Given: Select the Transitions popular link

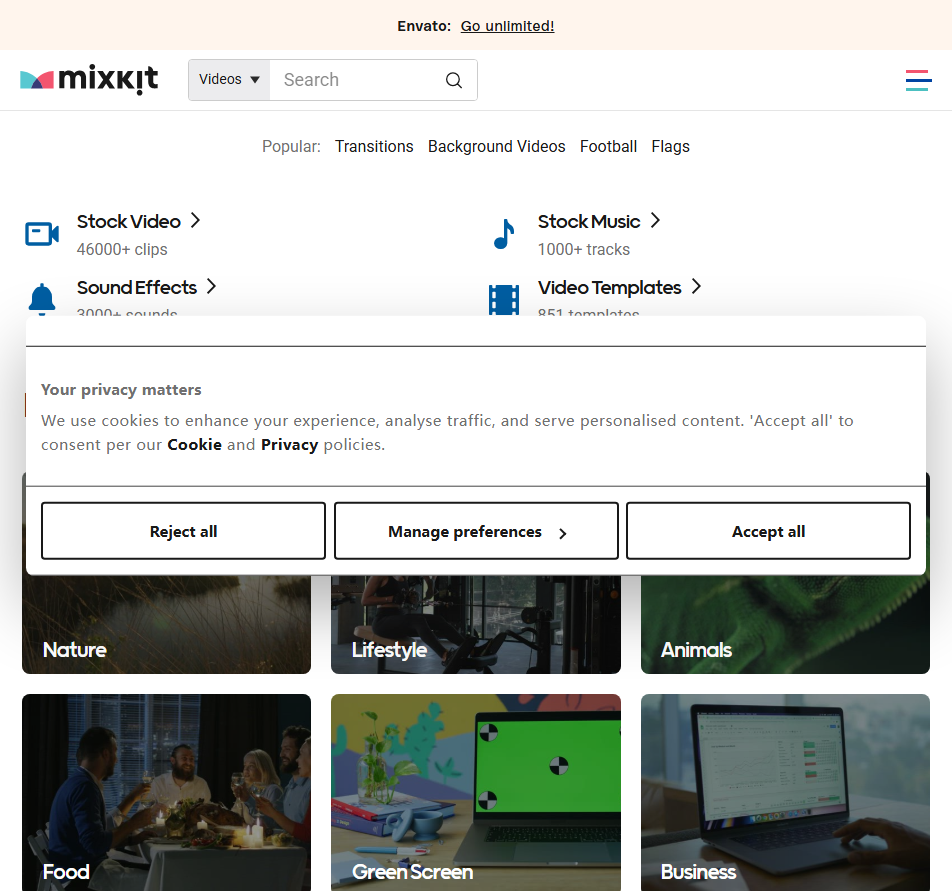Looking at the screenshot, I should [x=374, y=147].
